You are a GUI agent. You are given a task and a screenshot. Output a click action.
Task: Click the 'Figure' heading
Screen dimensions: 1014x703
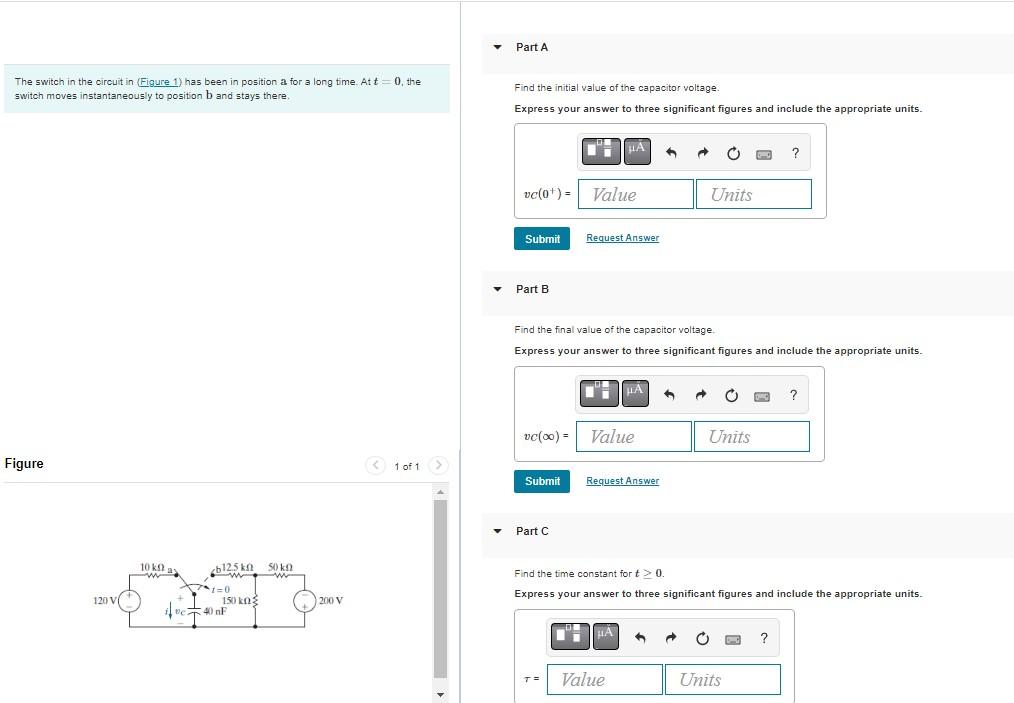click(24, 463)
